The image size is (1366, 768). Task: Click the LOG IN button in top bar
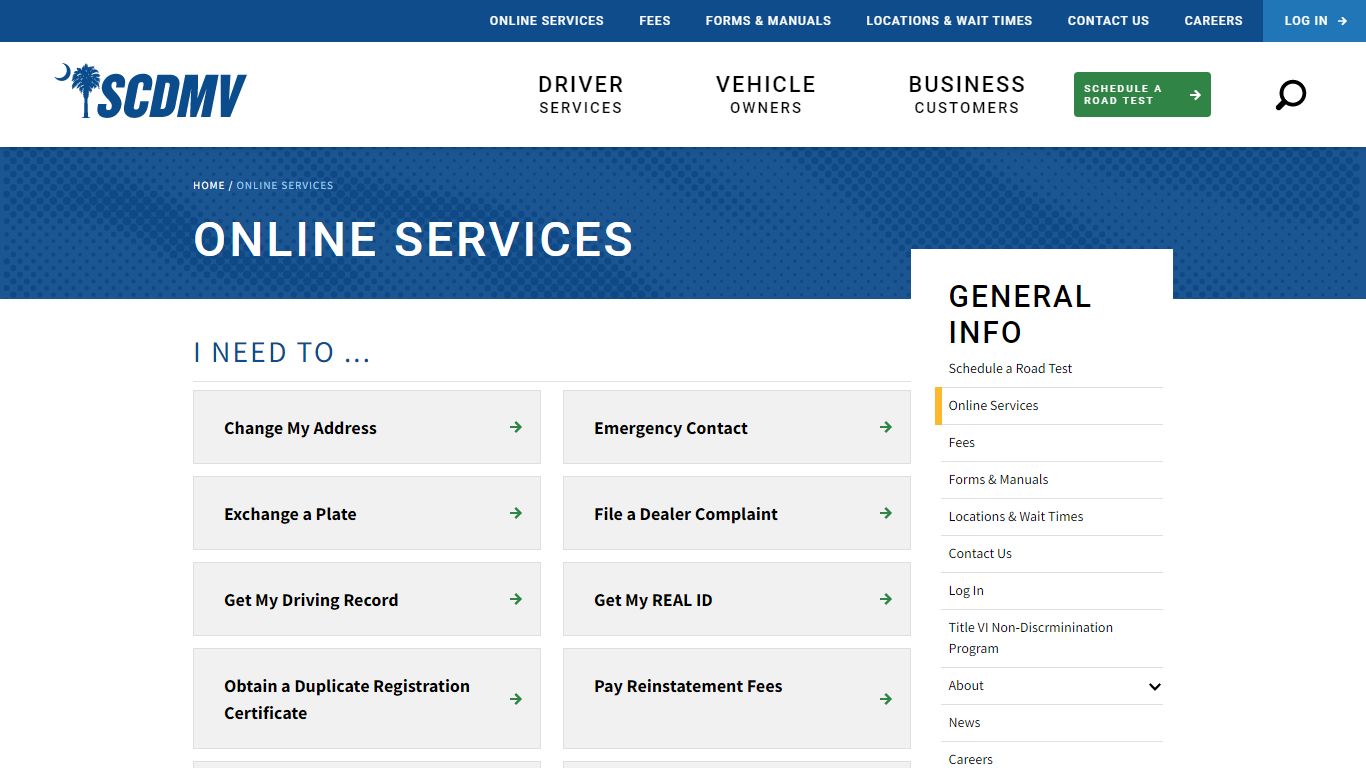pyautogui.click(x=1314, y=21)
